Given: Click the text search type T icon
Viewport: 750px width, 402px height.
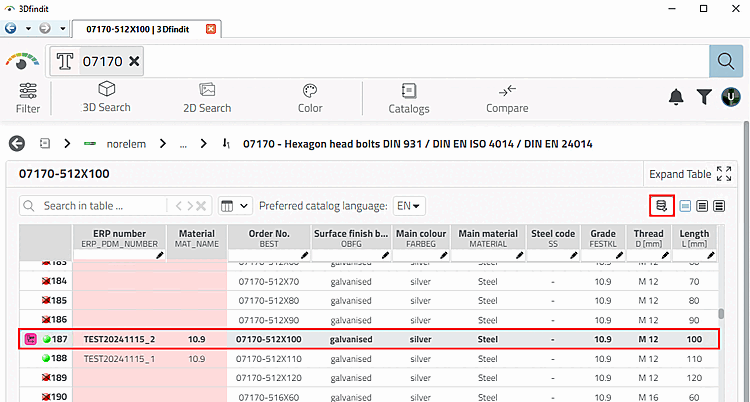Looking at the screenshot, I should pyautogui.click(x=65, y=61).
